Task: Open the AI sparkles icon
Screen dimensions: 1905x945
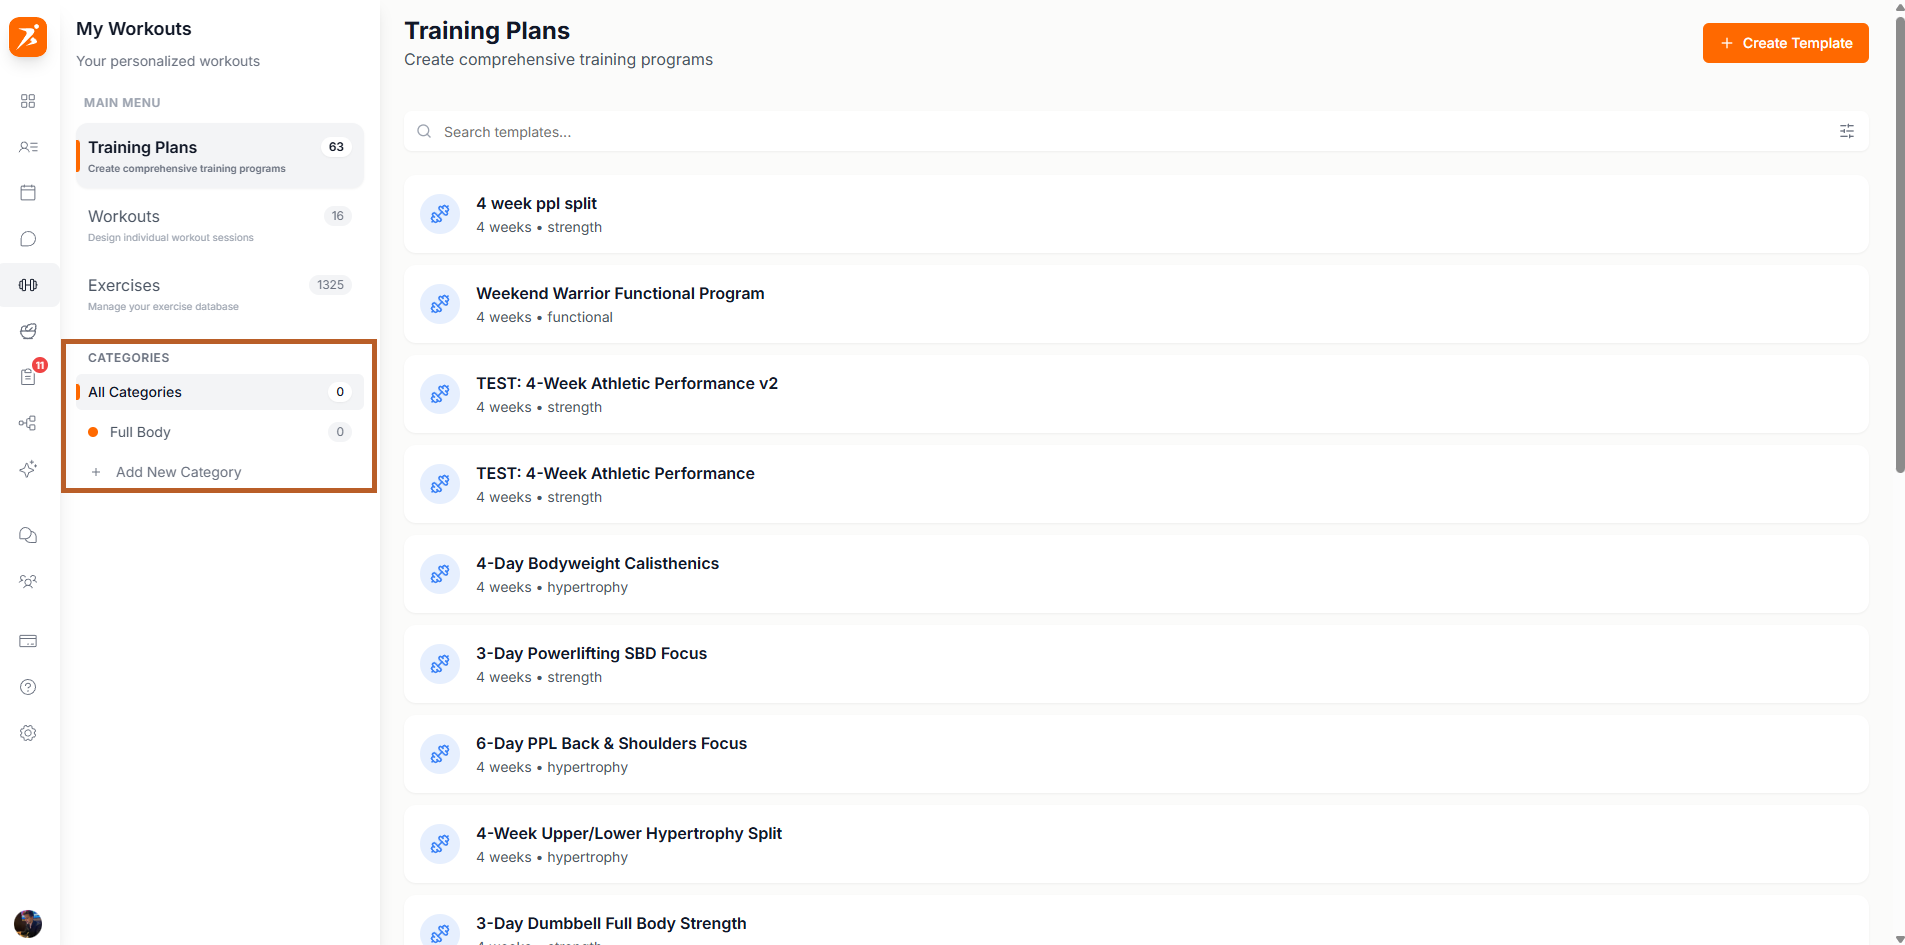Action: pos(28,469)
